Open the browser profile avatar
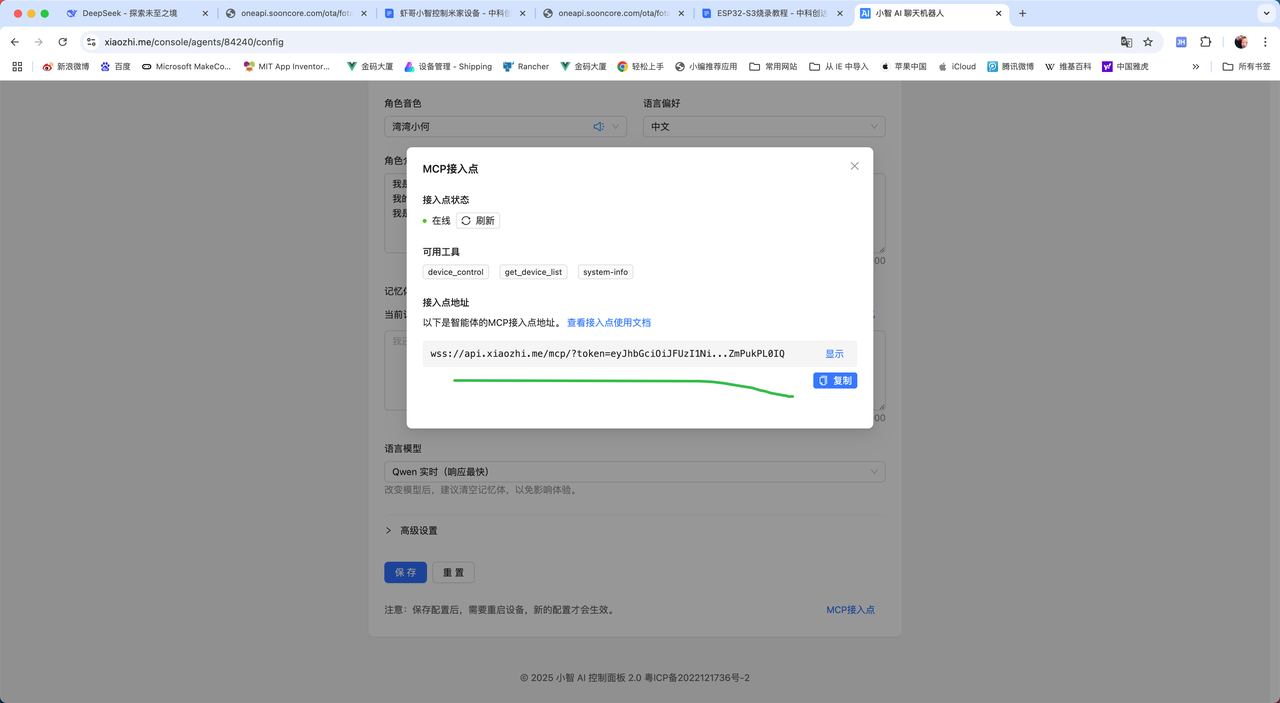Screen dimensions: 1280x703 click(1240, 42)
